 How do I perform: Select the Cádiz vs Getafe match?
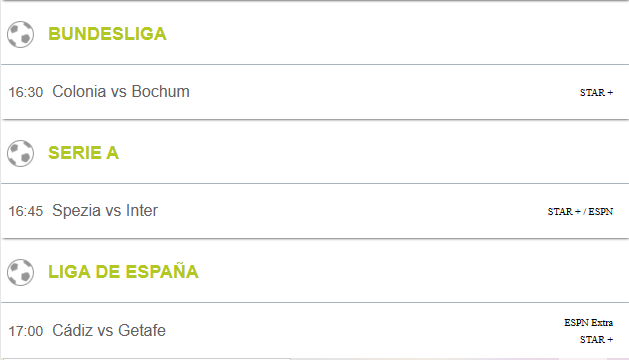[109, 330]
